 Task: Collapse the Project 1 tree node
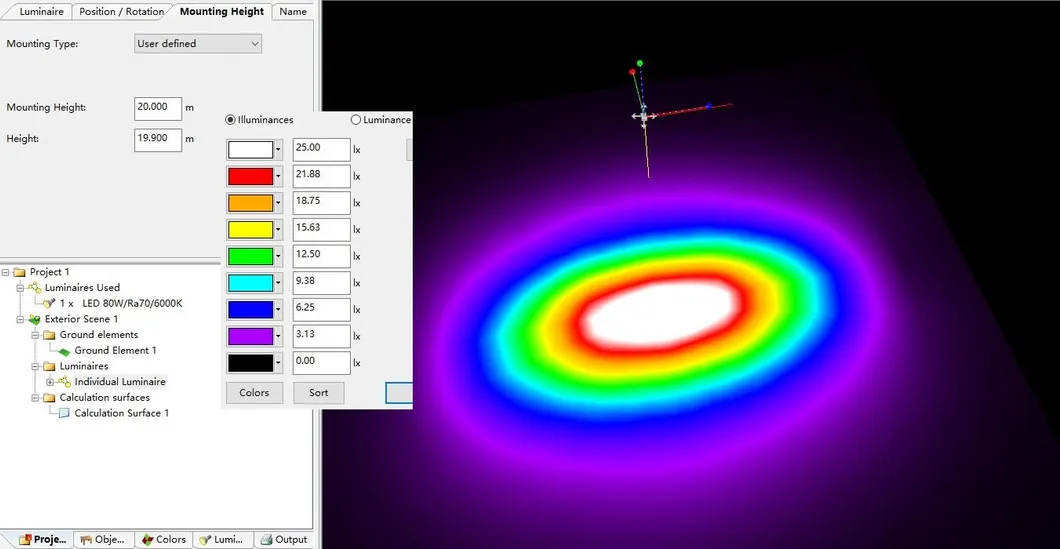[x=5, y=272]
